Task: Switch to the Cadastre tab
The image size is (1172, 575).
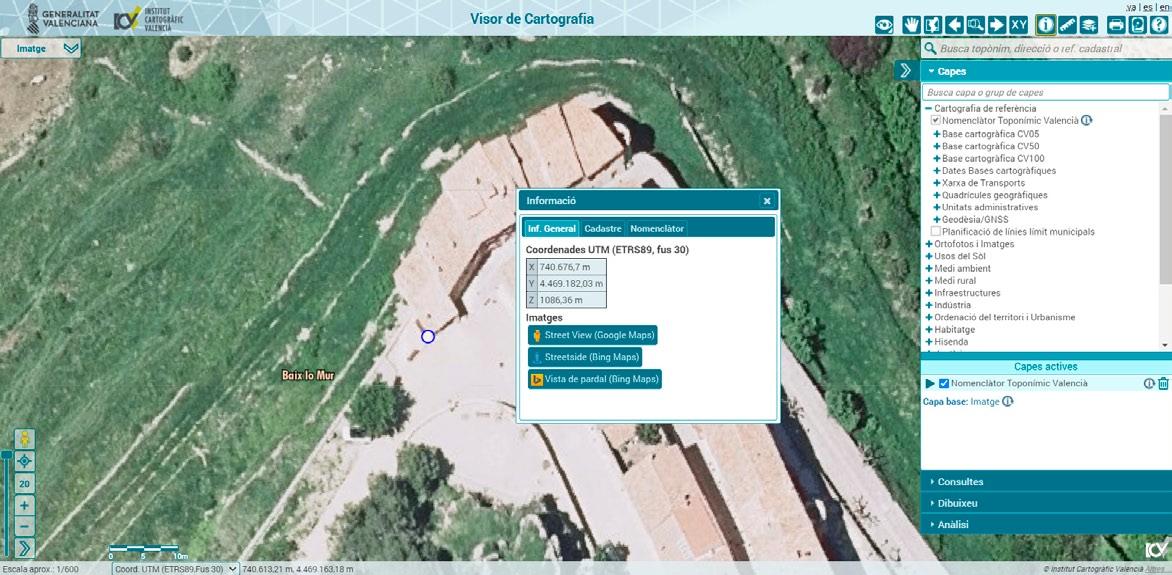Action: click(x=602, y=229)
